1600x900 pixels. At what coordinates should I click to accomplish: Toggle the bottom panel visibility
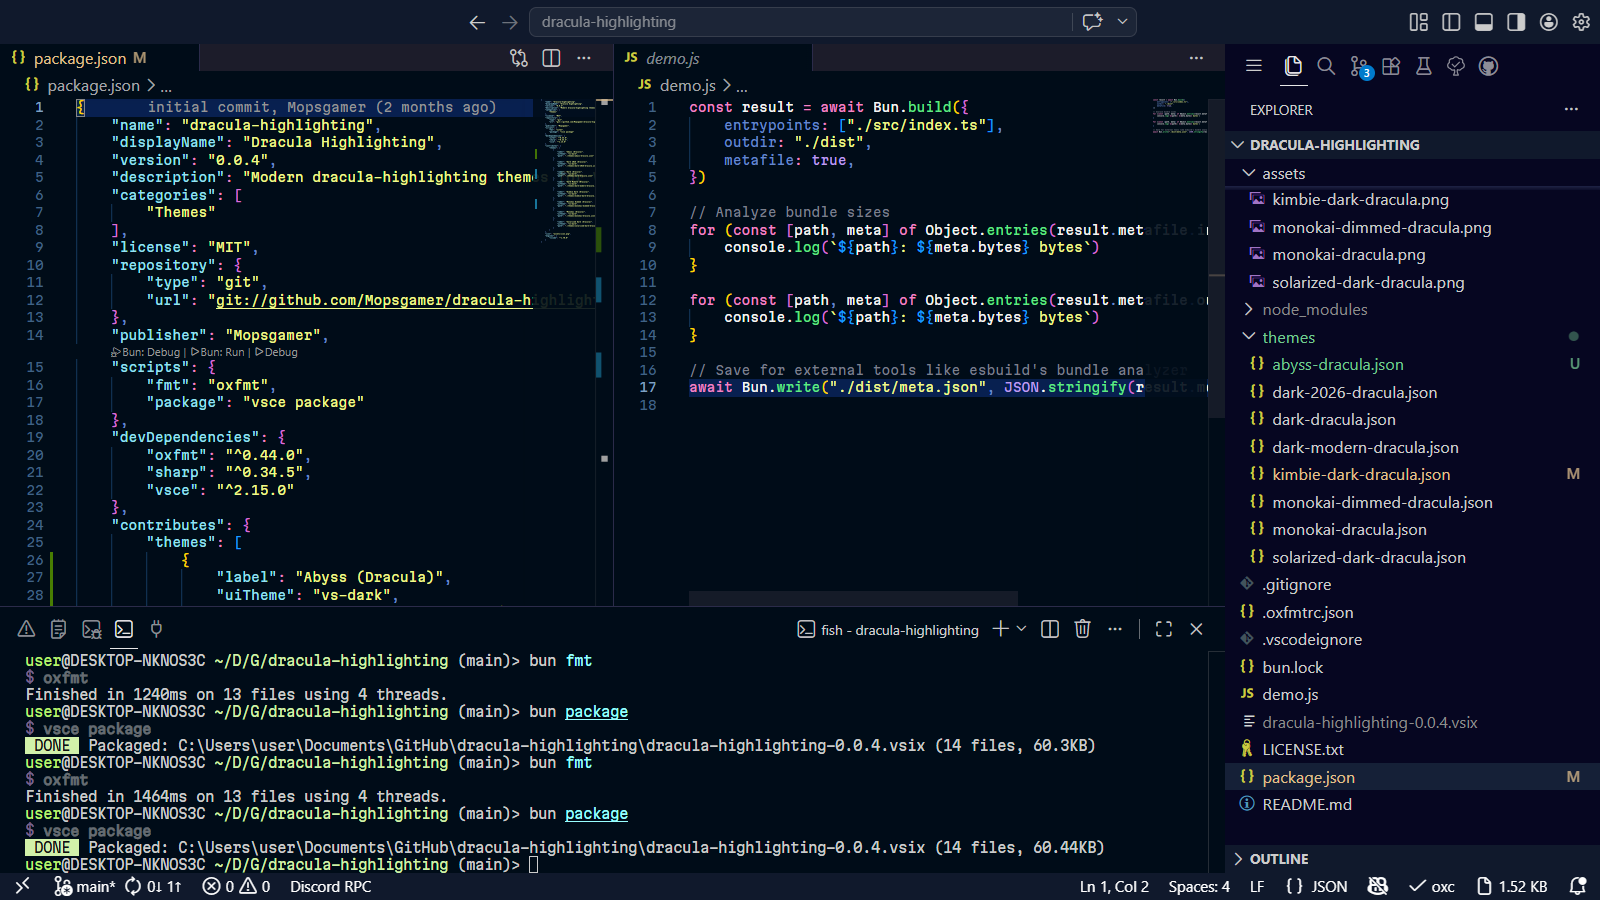(1484, 22)
